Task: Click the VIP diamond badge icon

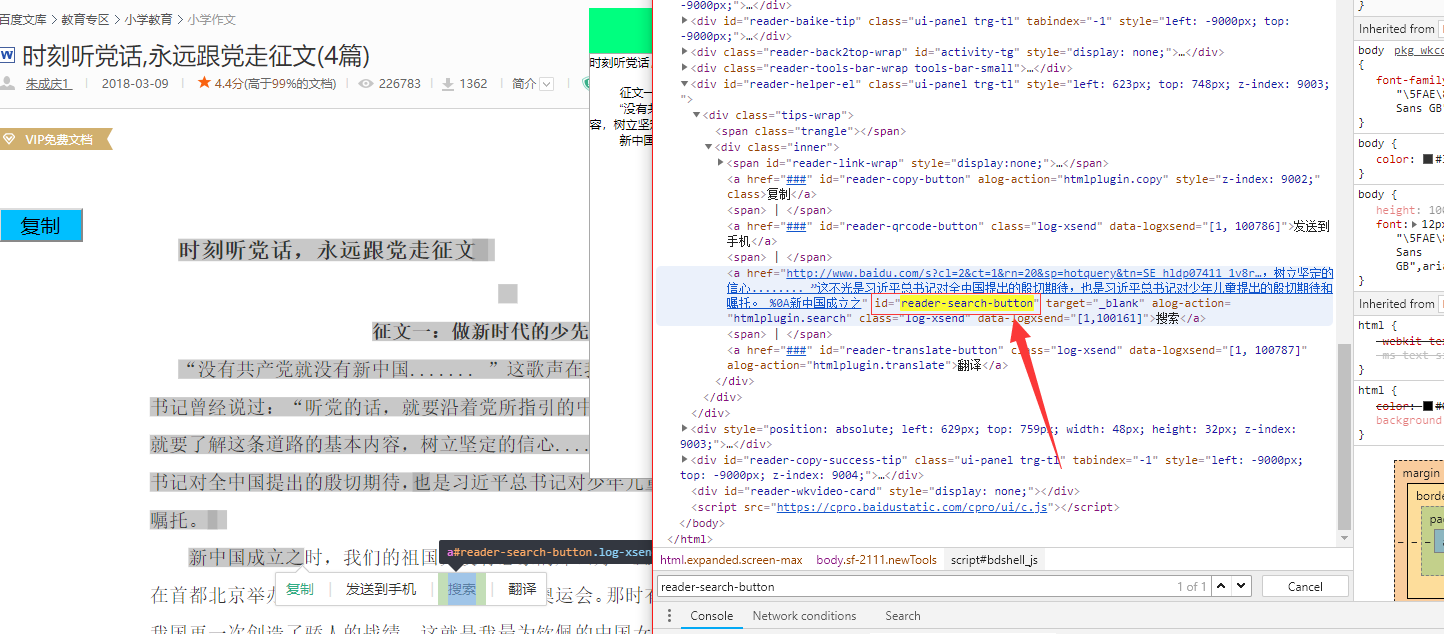Action: coord(8,140)
